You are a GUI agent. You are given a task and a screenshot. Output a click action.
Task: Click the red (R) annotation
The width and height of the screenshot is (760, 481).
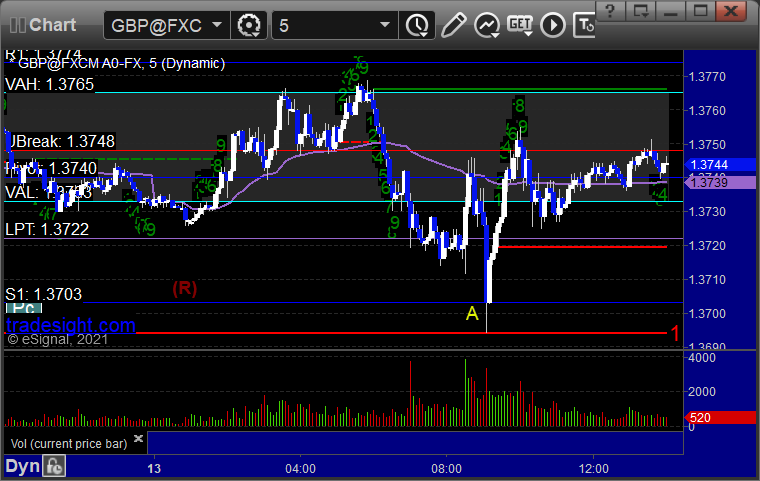pos(185,289)
